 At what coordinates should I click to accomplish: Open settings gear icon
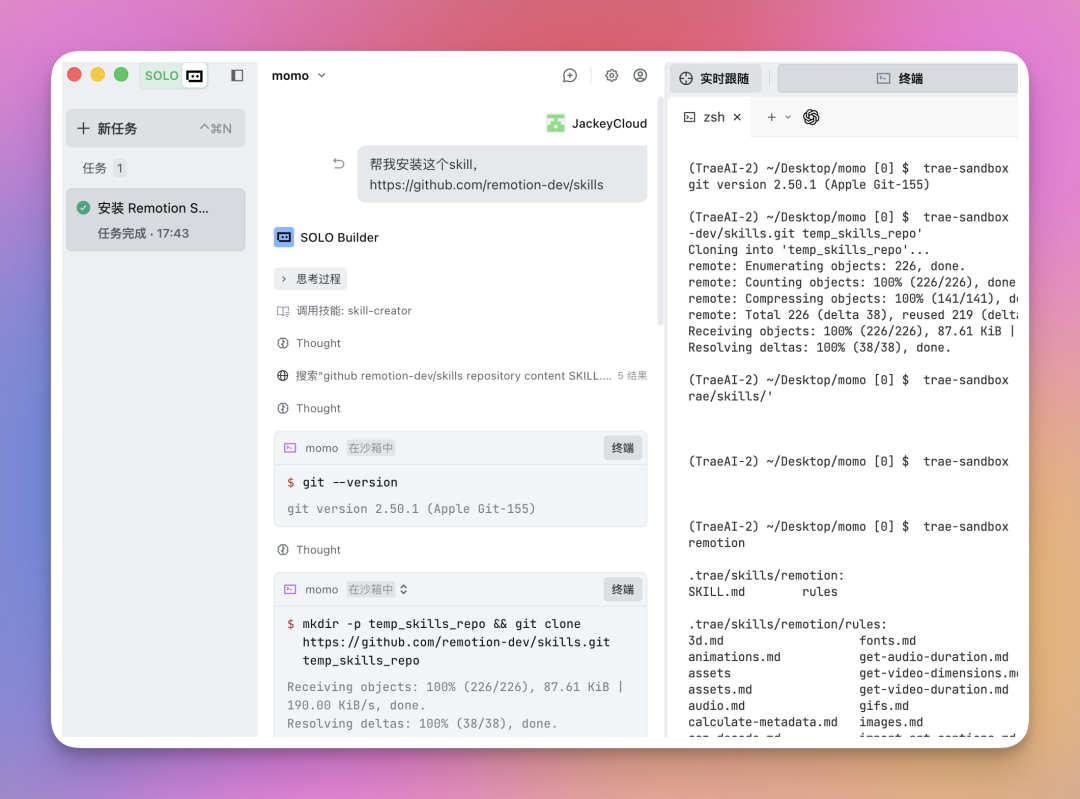point(612,76)
